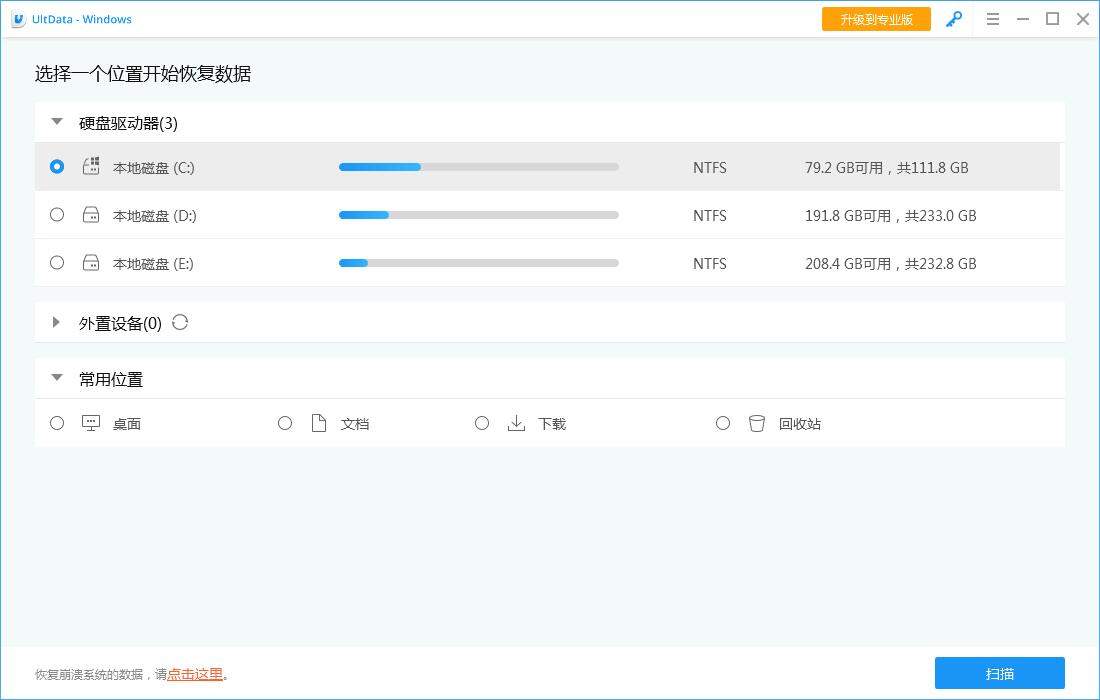
Task: Click the 下载 download icon
Action: tap(516, 423)
